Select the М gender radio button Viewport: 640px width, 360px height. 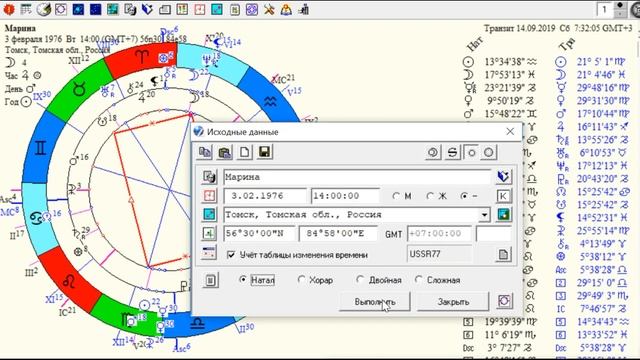396,196
